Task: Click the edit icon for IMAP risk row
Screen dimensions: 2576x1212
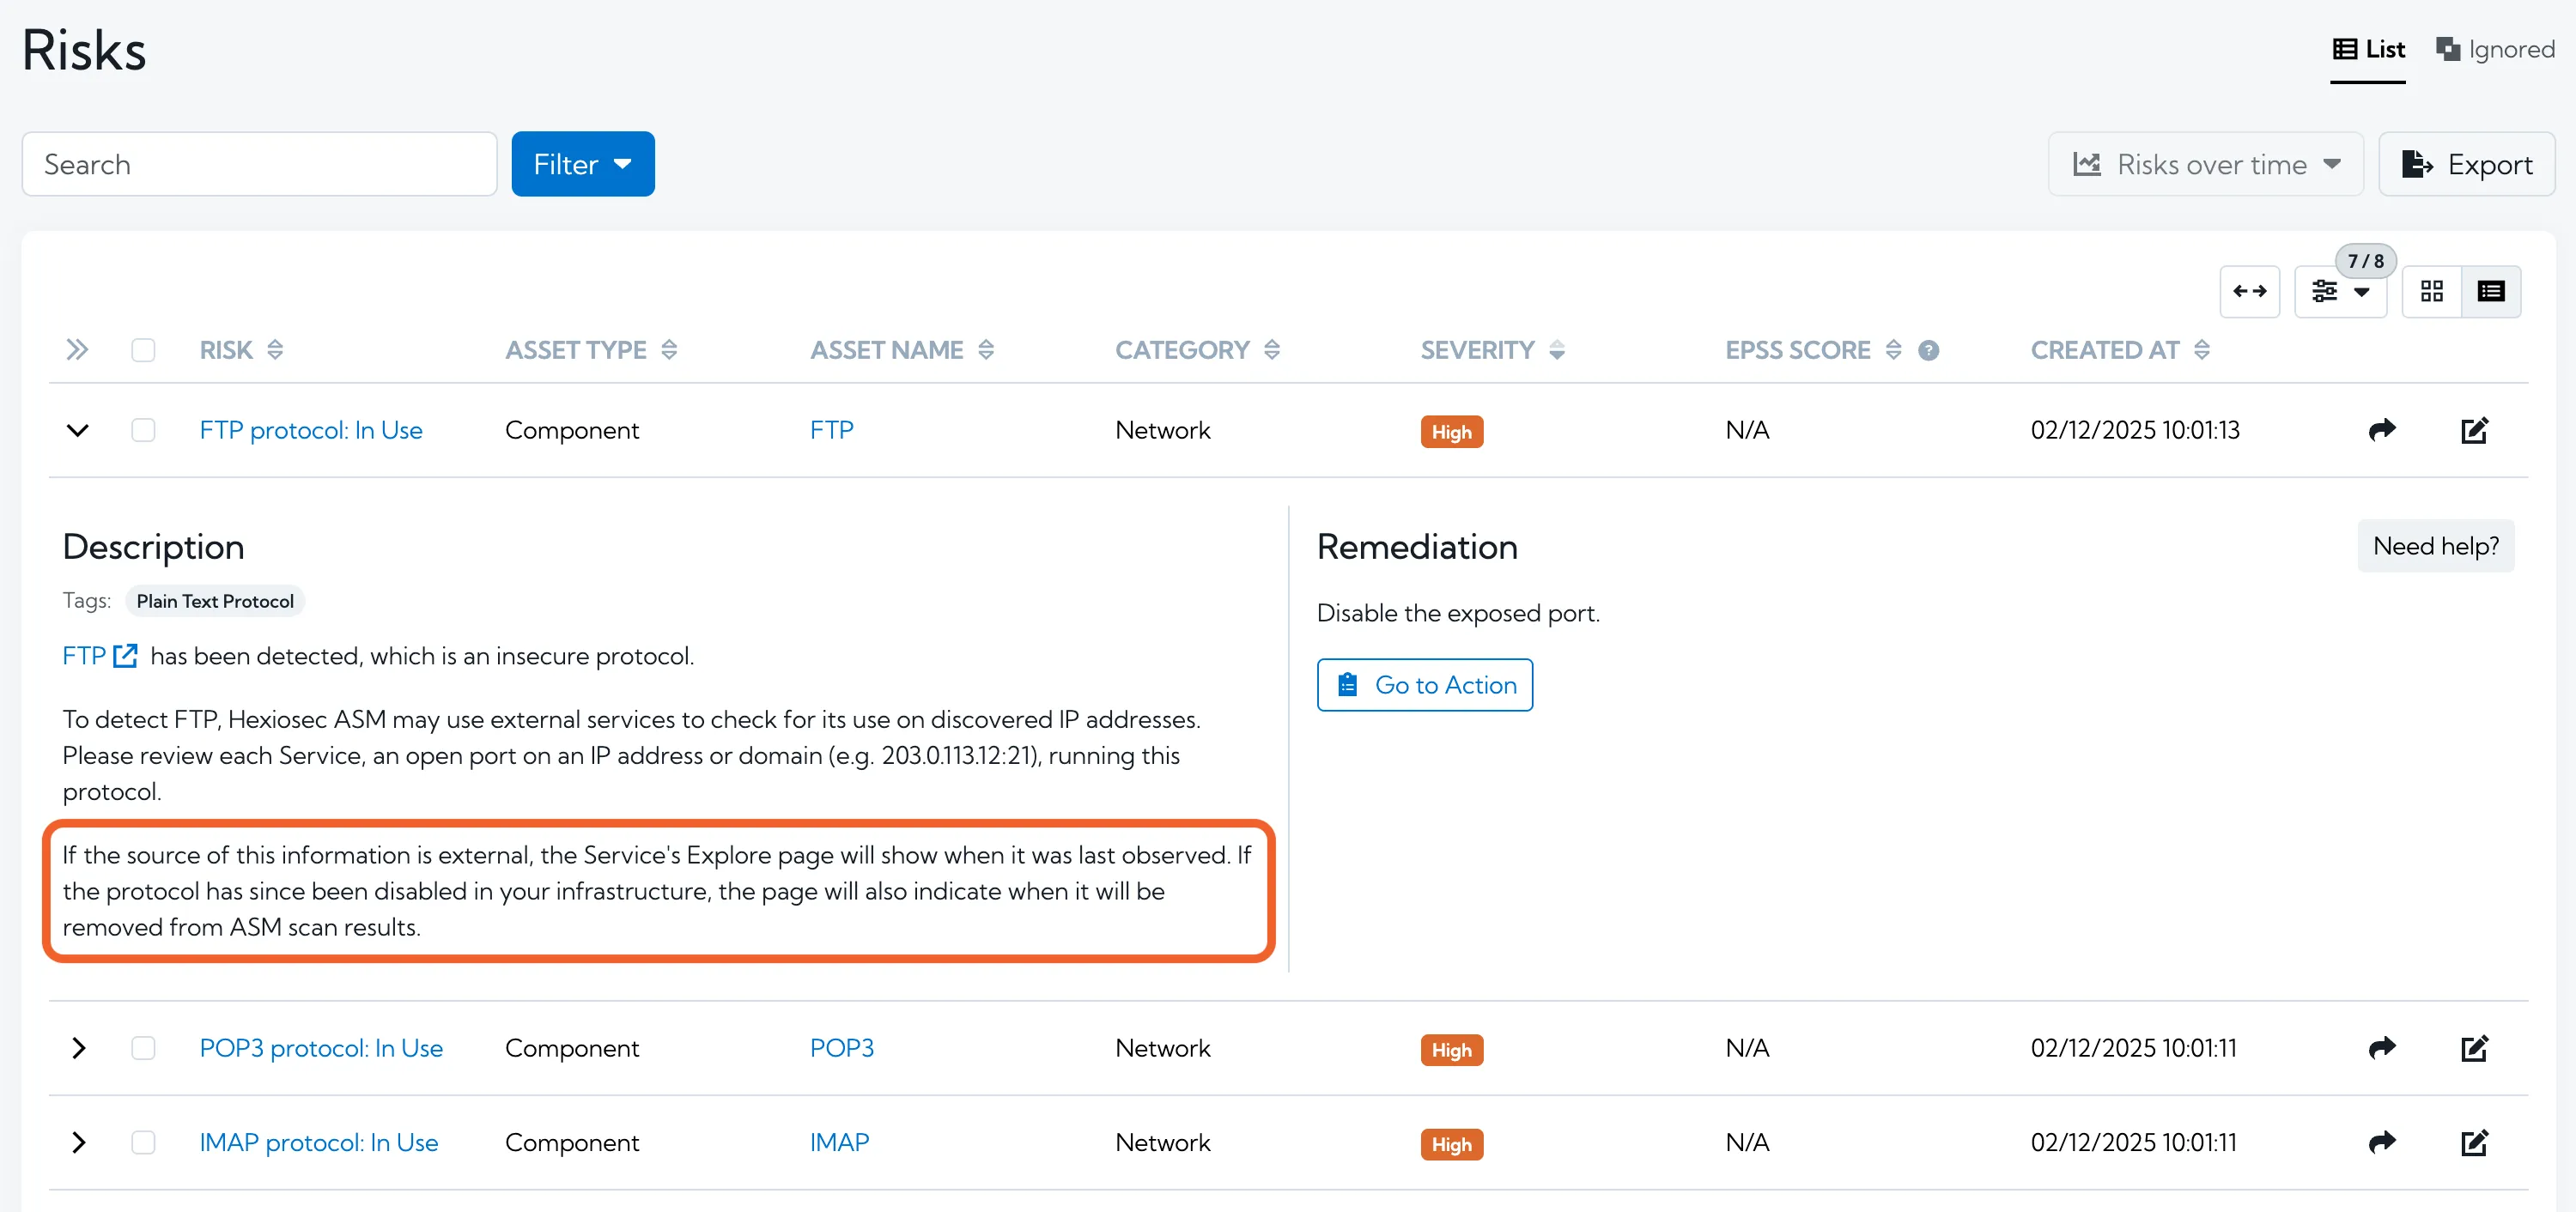Action: pos(2473,1142)
